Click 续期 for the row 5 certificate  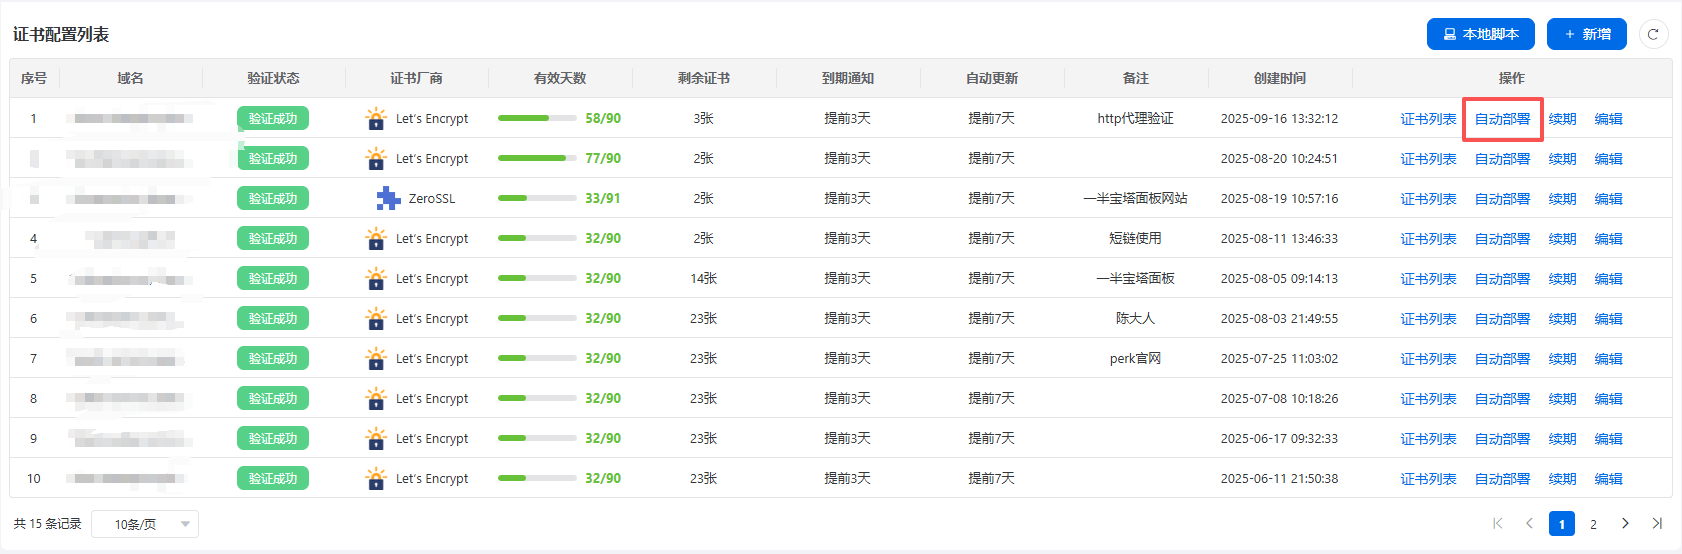click(x=1562, y=279)
